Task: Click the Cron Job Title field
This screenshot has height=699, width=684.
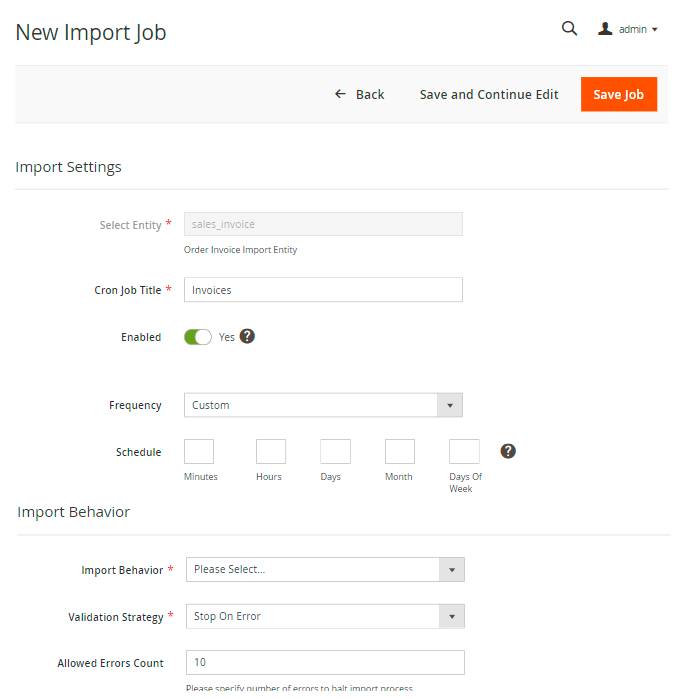Action: (x=323, y=290)
